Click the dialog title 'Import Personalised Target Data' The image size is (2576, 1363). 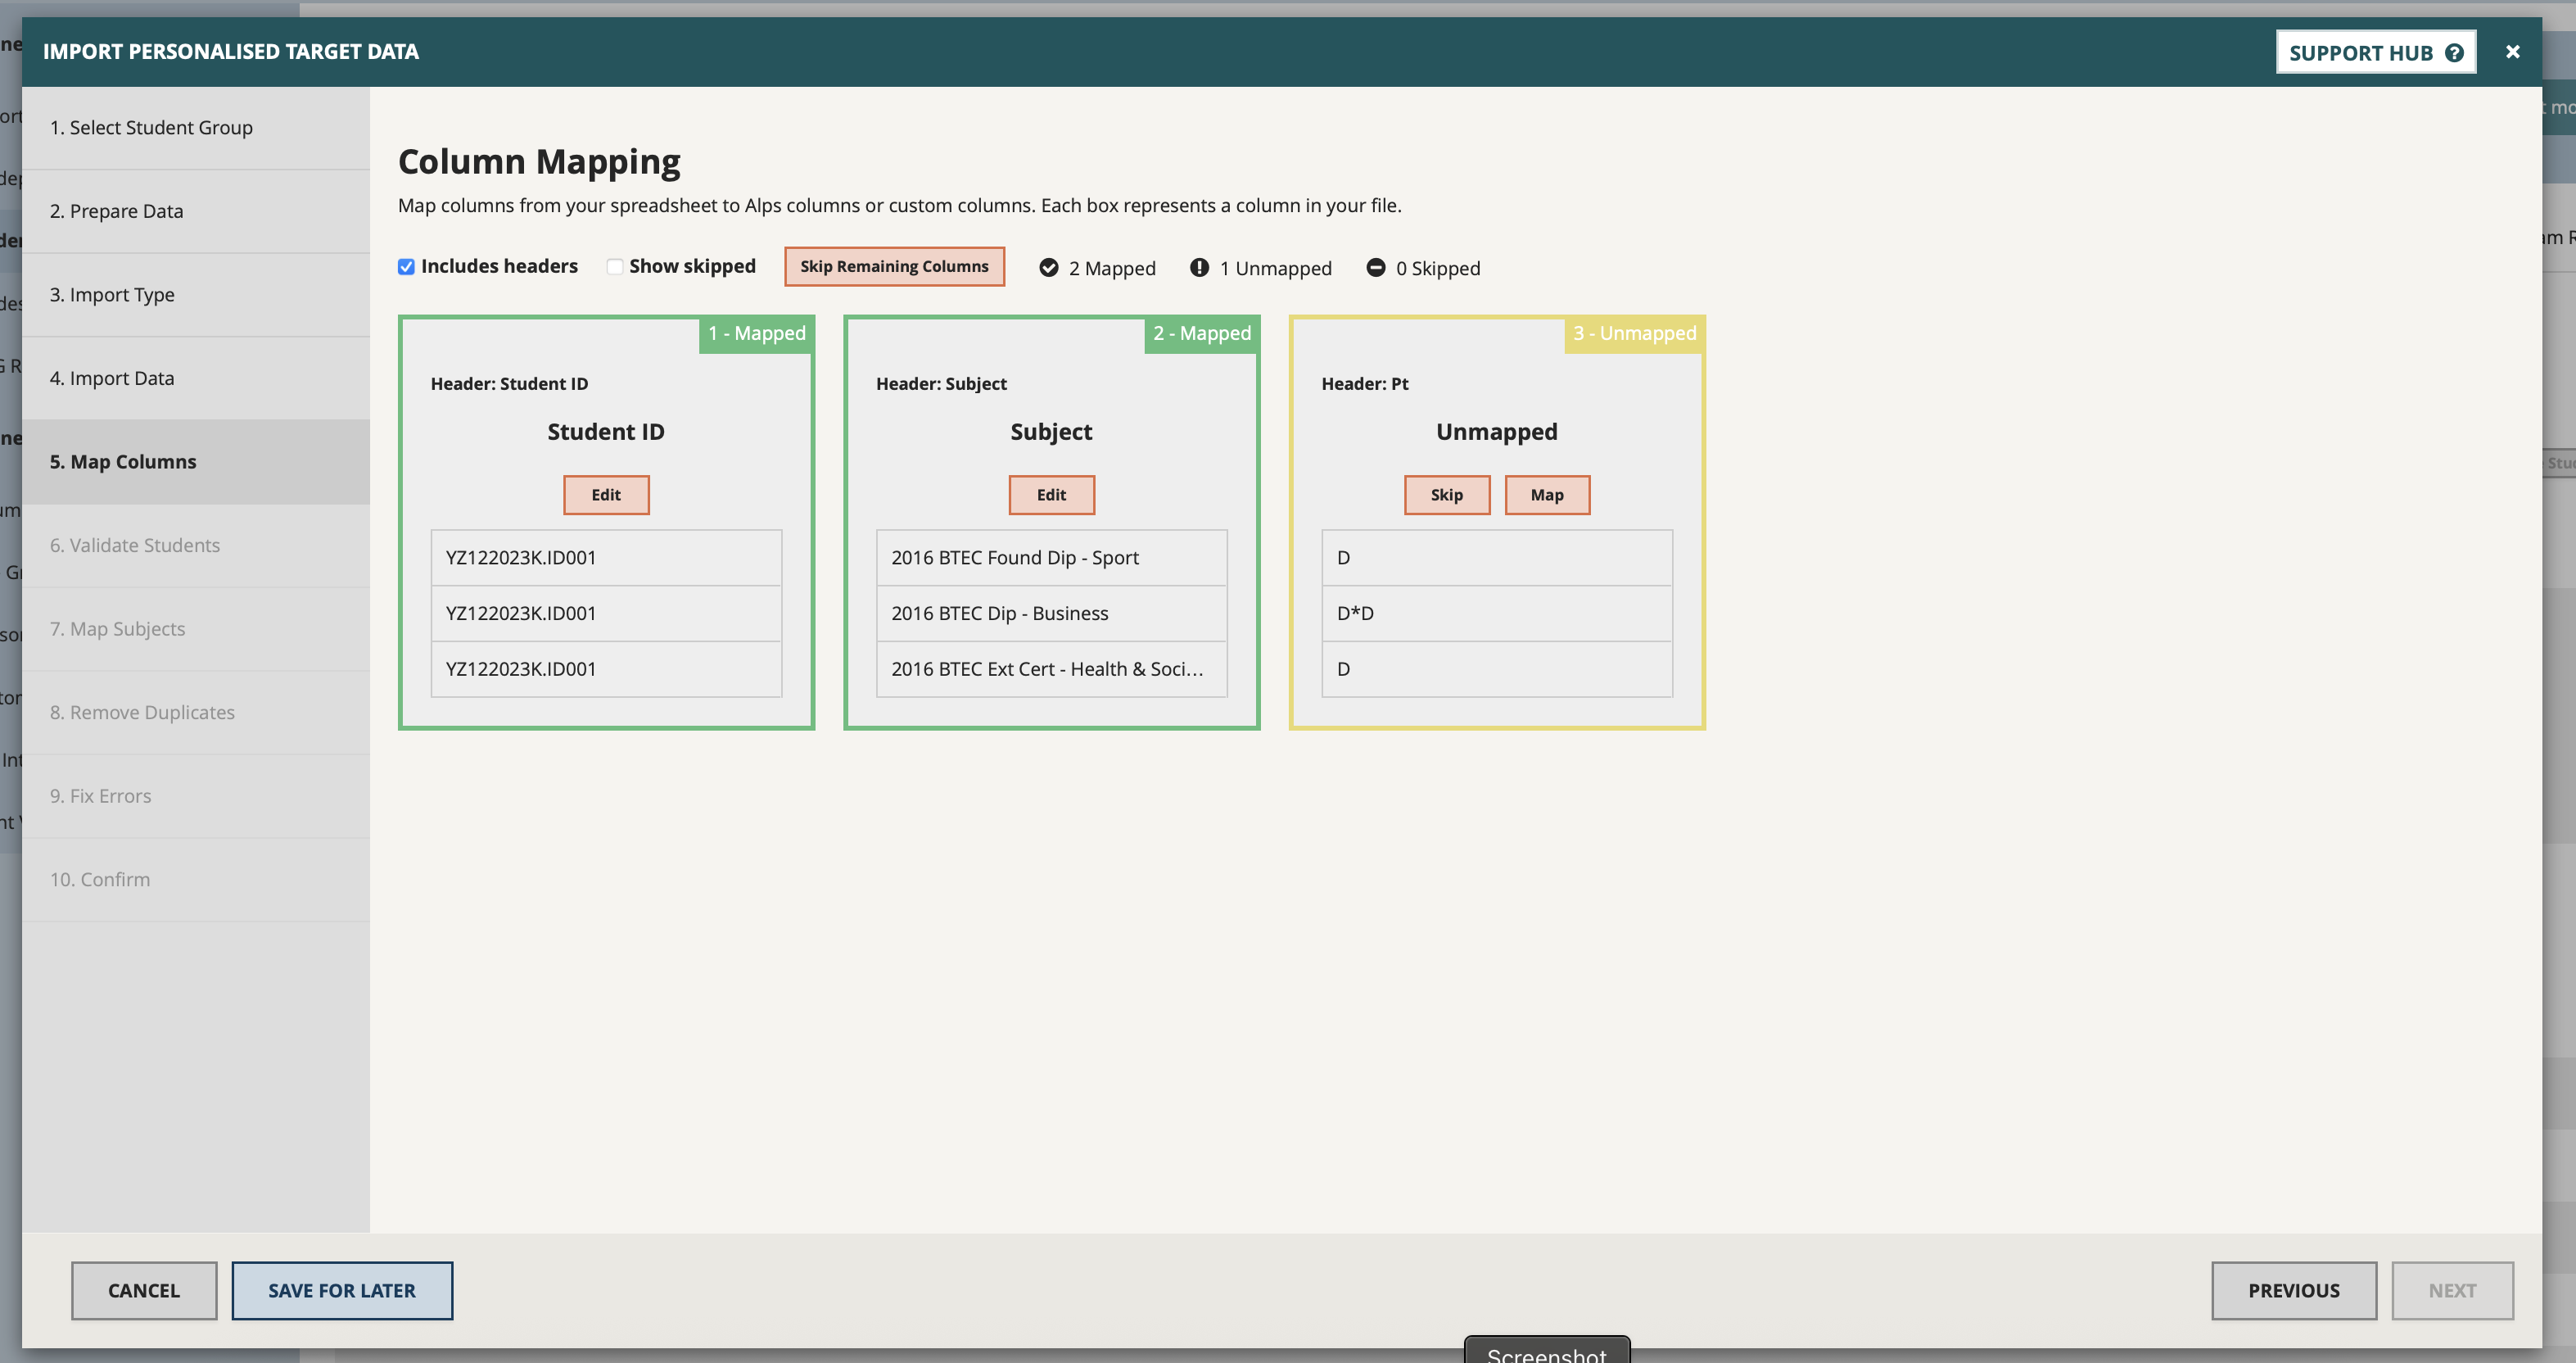(231, 52)
